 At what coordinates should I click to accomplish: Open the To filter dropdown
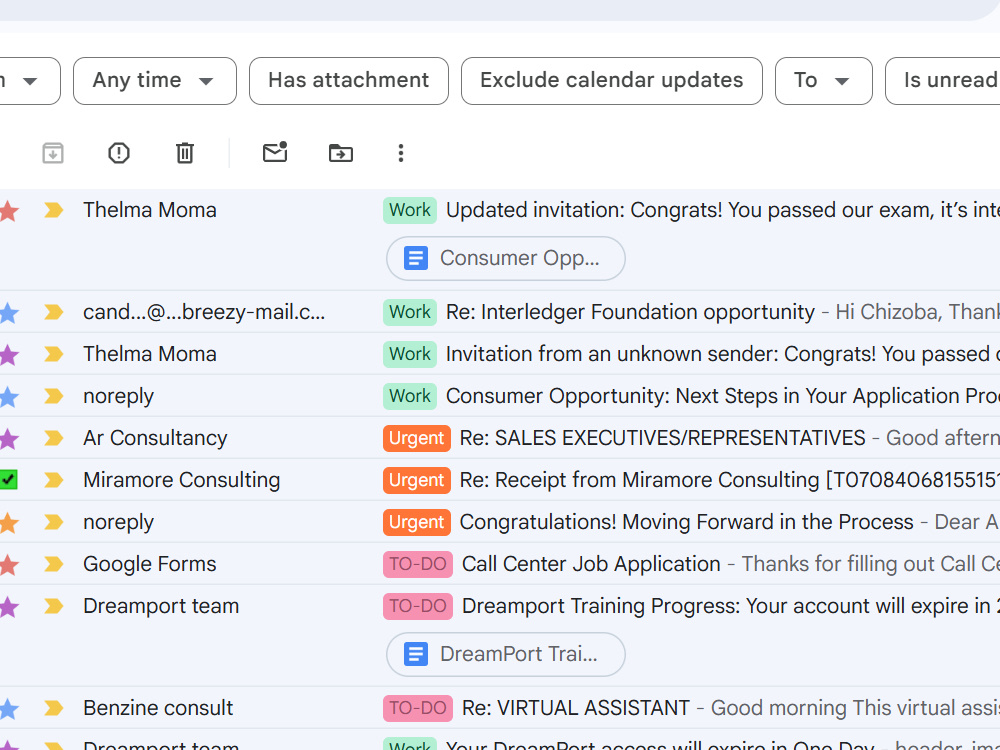[x=823, y=81]
